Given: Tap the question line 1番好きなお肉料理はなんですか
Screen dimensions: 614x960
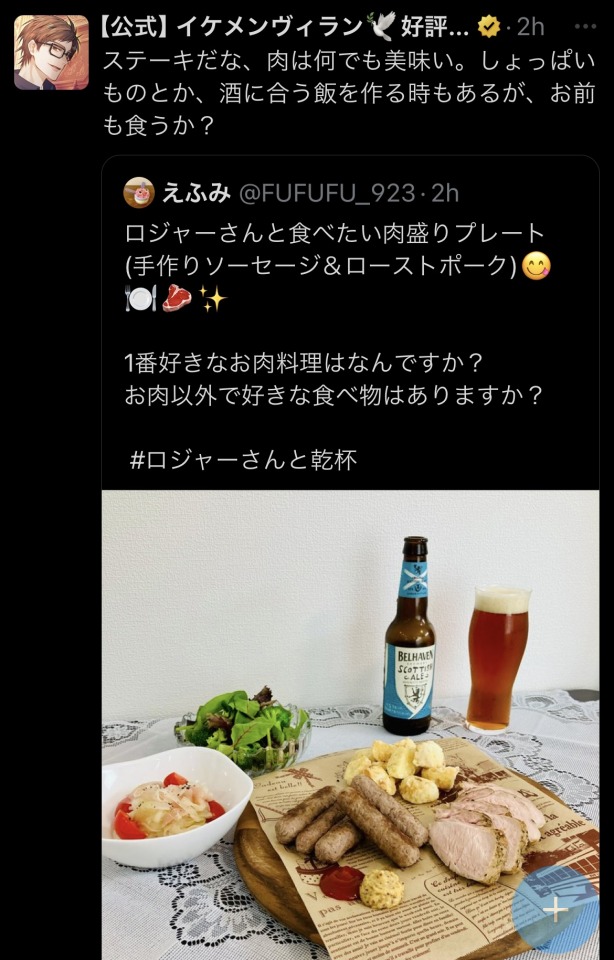Looking at the screenshot, I should click(x=304, y=363).
